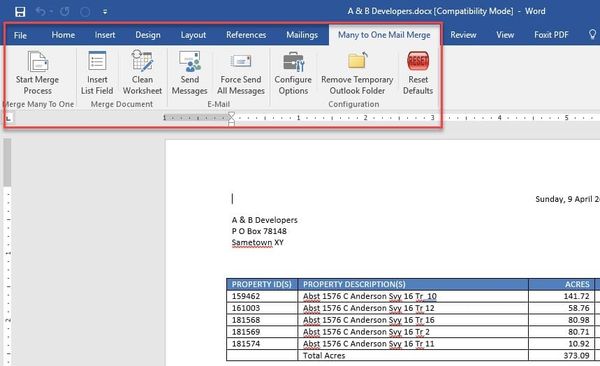Switch to the Review tab

pos(463,35)
